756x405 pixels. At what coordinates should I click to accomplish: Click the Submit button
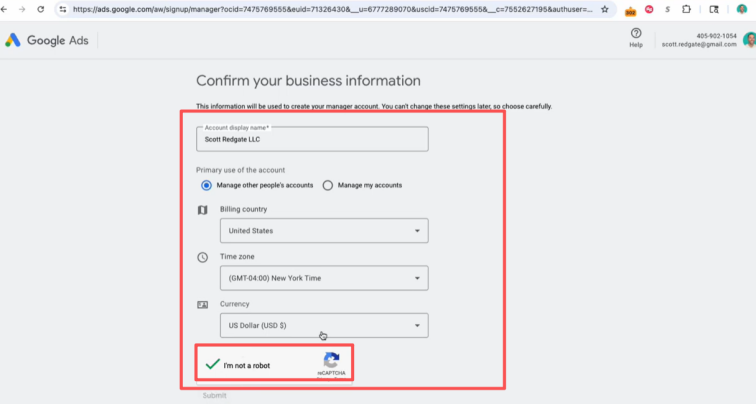coord(214,395)
